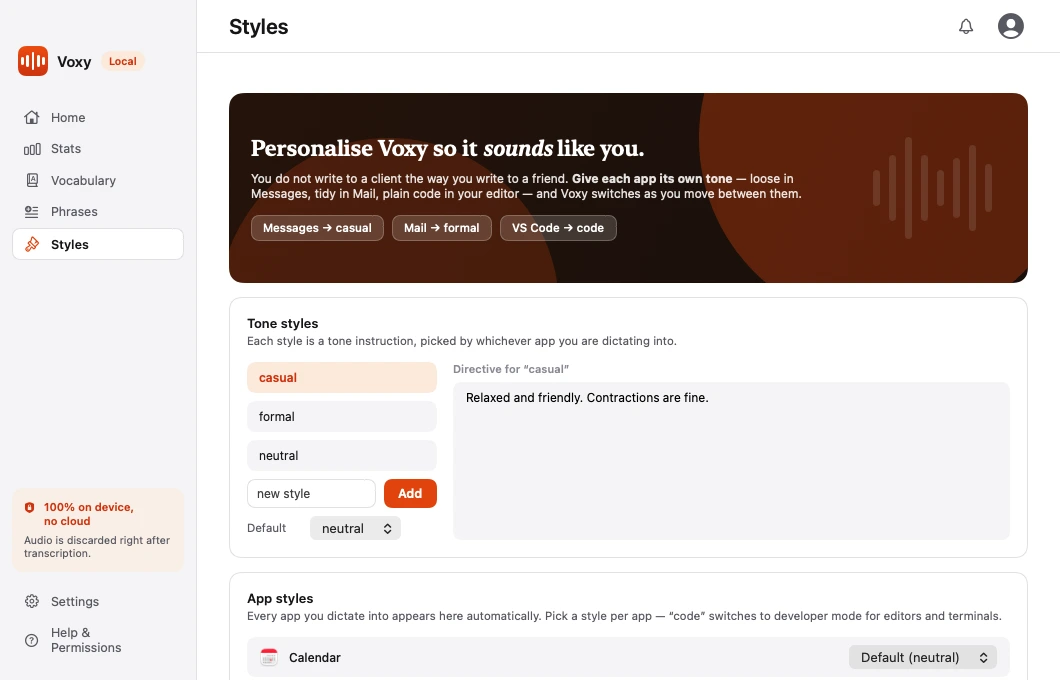The height and width of the screenshot is (680, 1060).
Task: Click the App styles heading
Action: click(x=280, y=598)
